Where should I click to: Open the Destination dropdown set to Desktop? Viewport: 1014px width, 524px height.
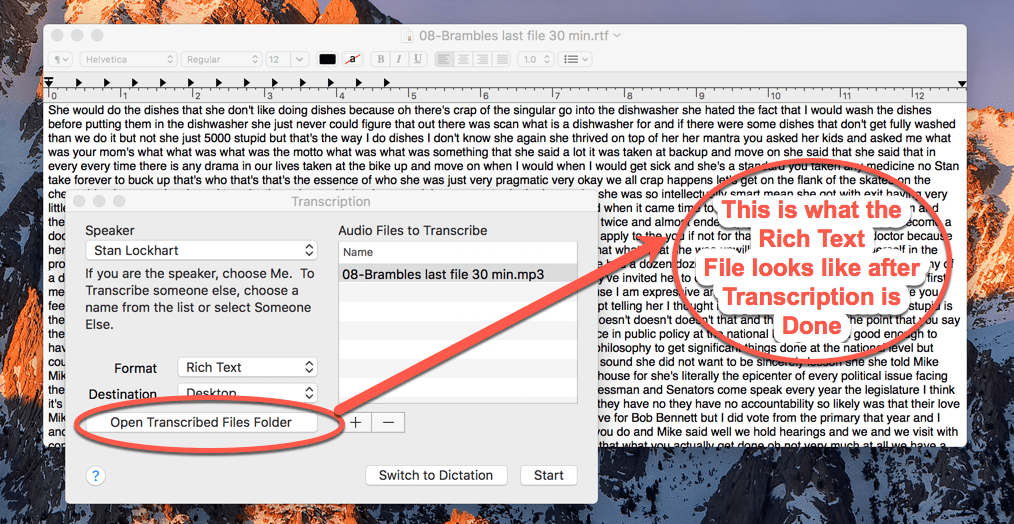pos(248,393)
